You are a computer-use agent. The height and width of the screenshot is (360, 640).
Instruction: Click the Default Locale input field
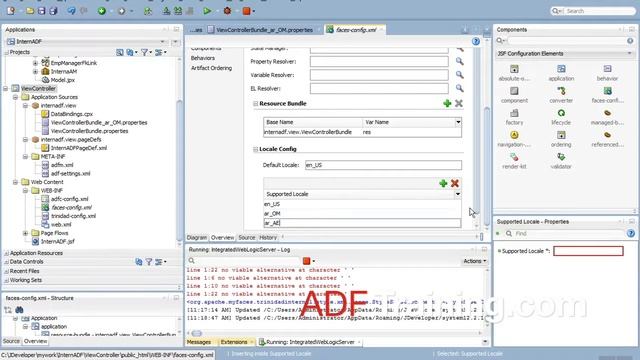click(383, 165)
